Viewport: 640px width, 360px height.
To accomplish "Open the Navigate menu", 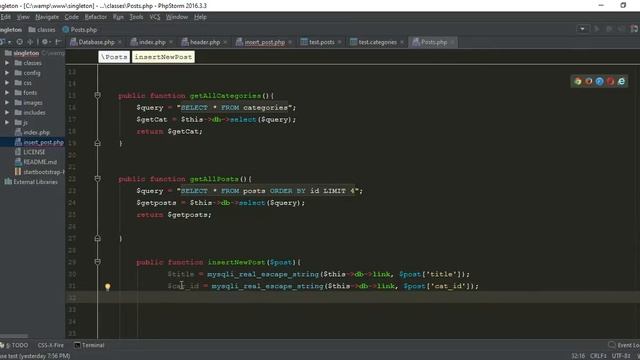I will [x=47, y=17].
